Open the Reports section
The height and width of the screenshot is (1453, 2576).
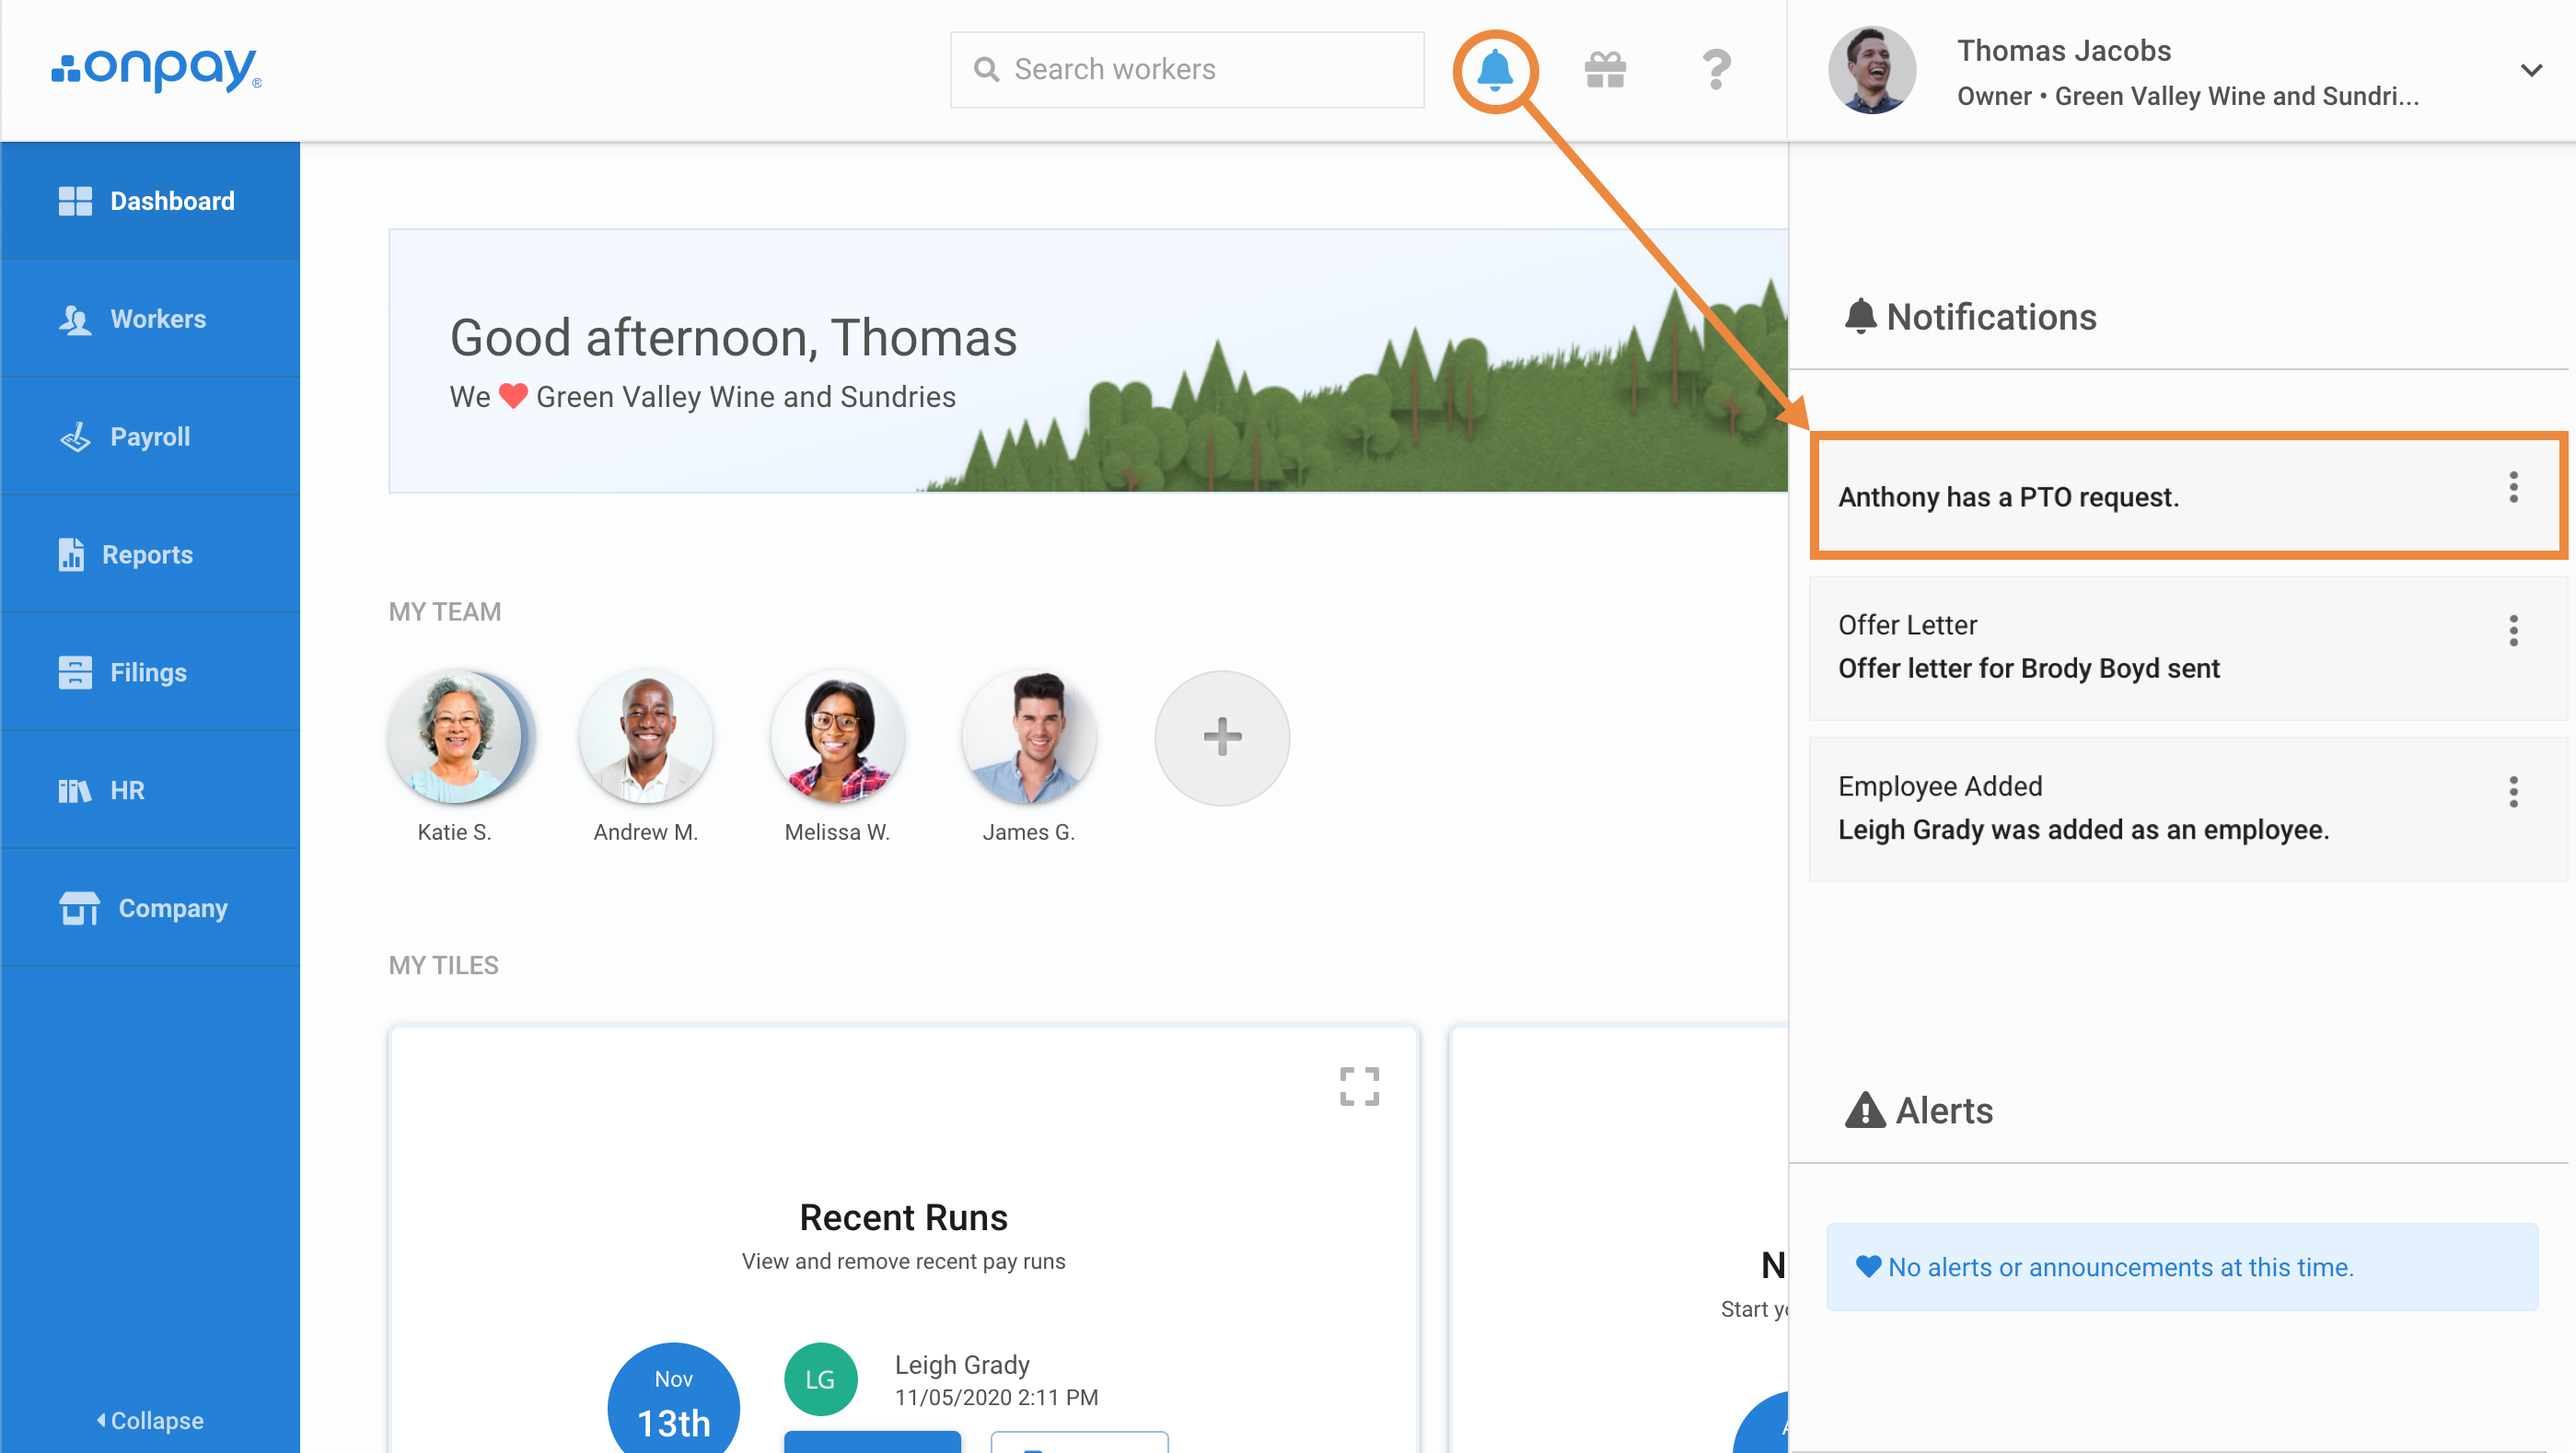150,555
